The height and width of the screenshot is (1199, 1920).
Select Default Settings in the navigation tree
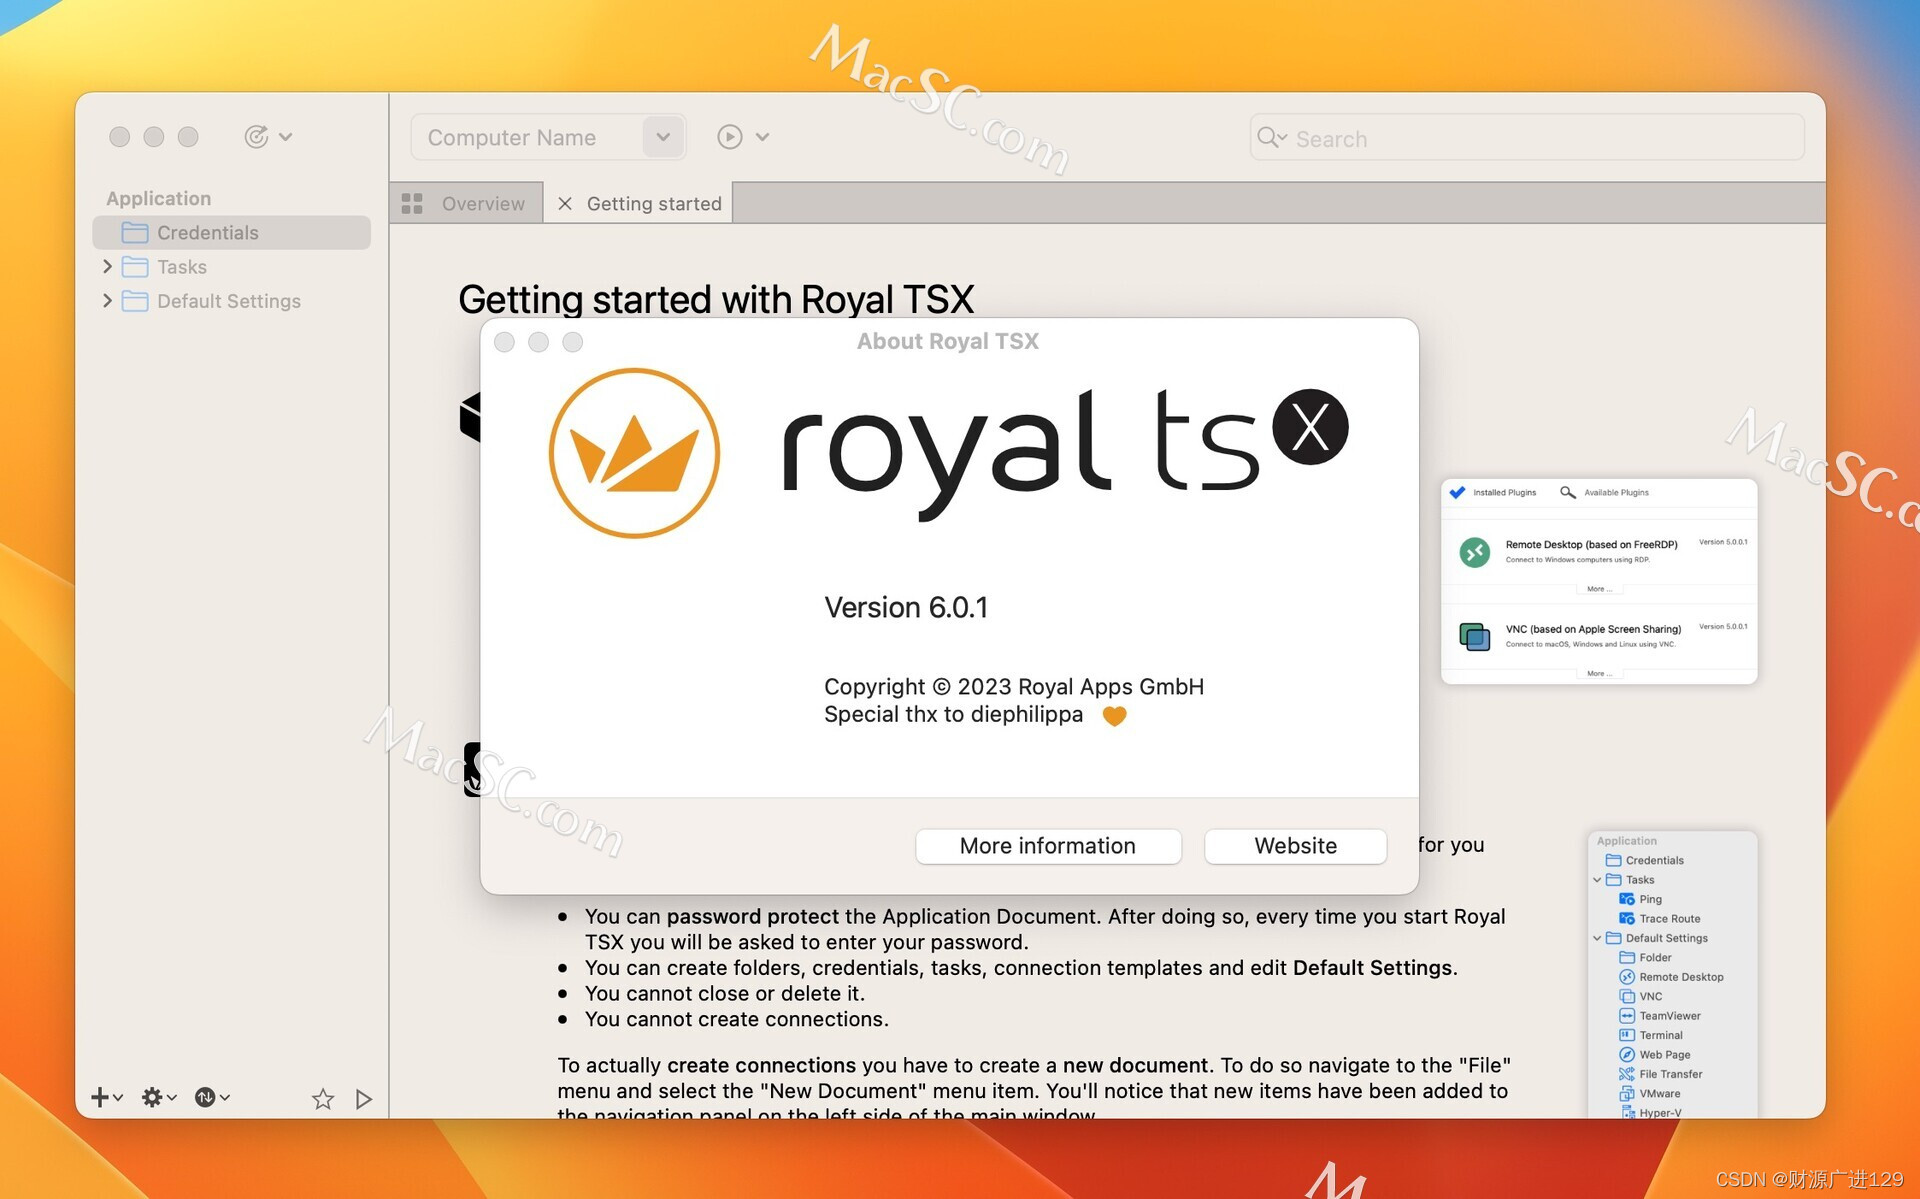pos(231,301)
